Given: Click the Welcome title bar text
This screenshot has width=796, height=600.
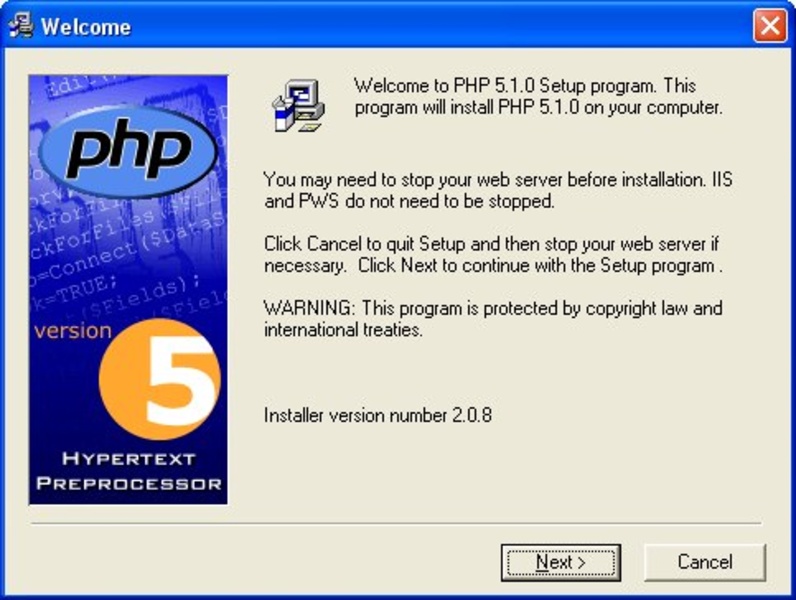Looking at the screenshot, I should click(x=86, y=27).
